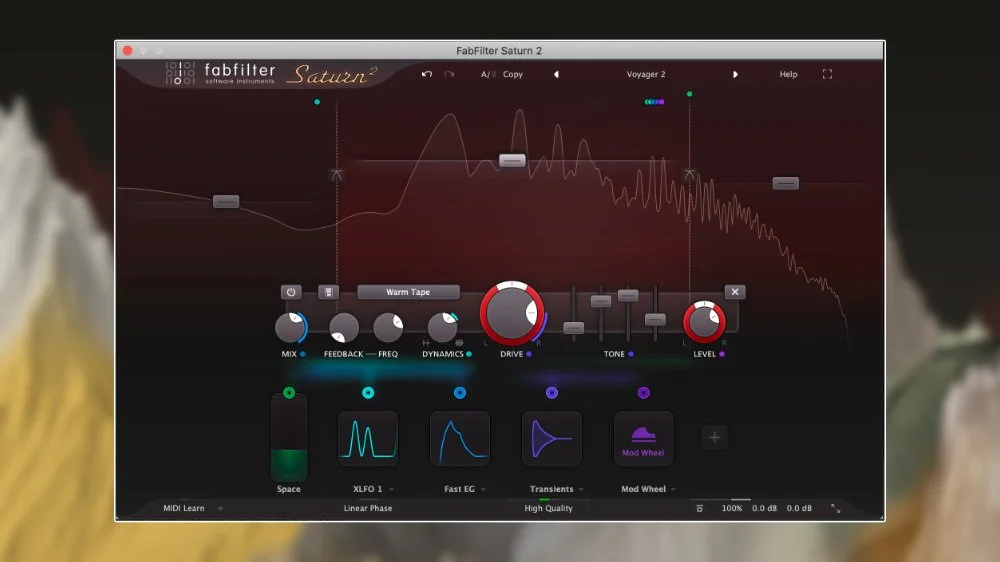Click the large Drive knob
Viewport: 1000px width, 562px height.
pyautogui.click(x=511, y=314)
